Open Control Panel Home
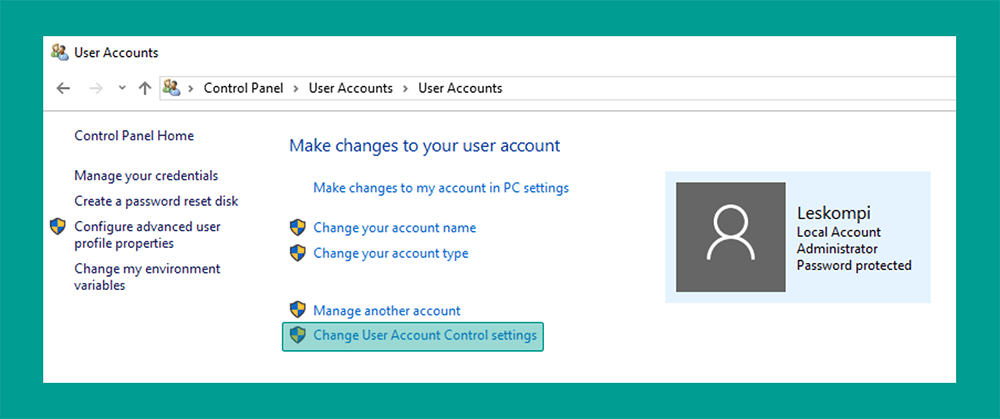1000x419 pixels. click(134, 135)
